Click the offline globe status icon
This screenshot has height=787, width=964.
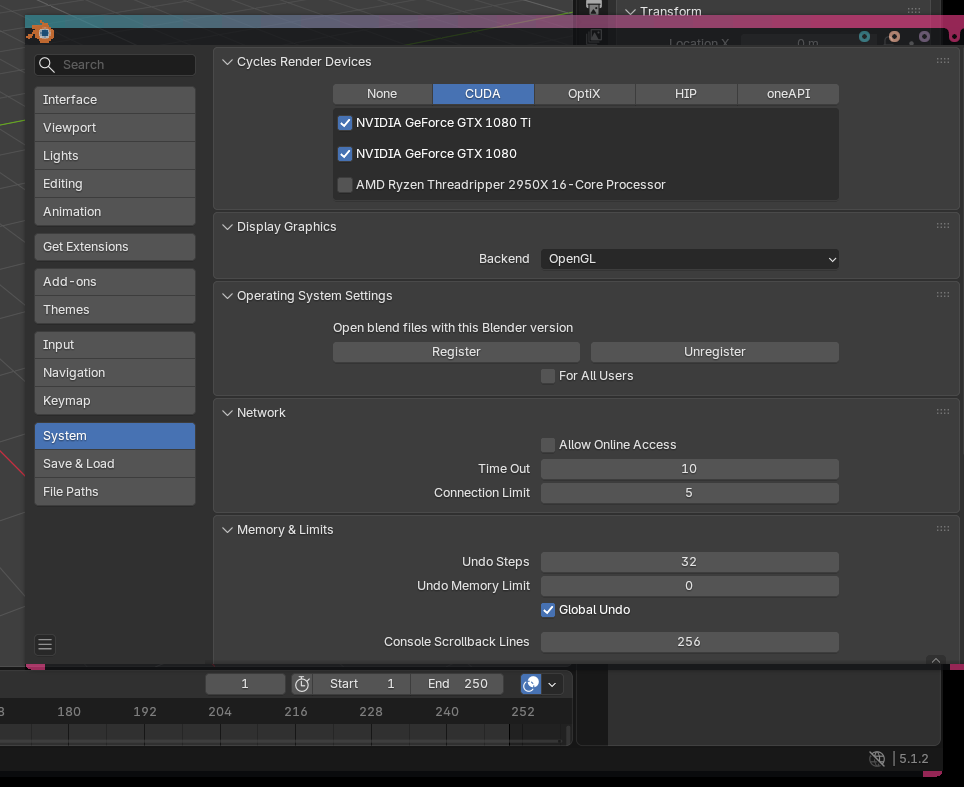877,759
